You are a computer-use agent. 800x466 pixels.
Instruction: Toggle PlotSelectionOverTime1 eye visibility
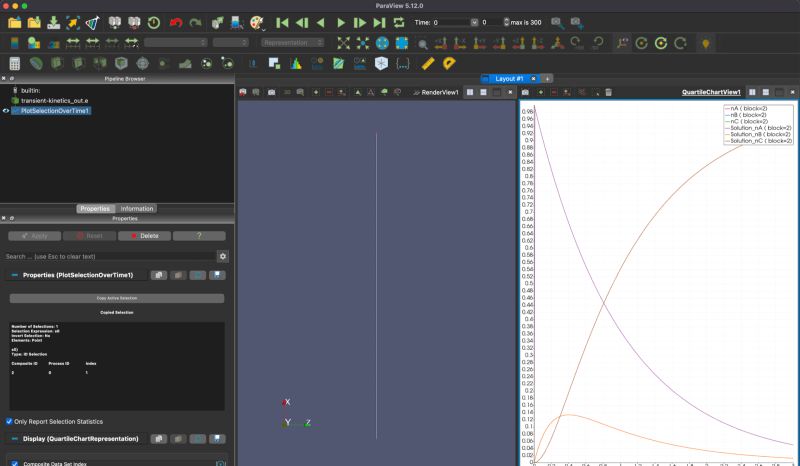coord(6,111)
